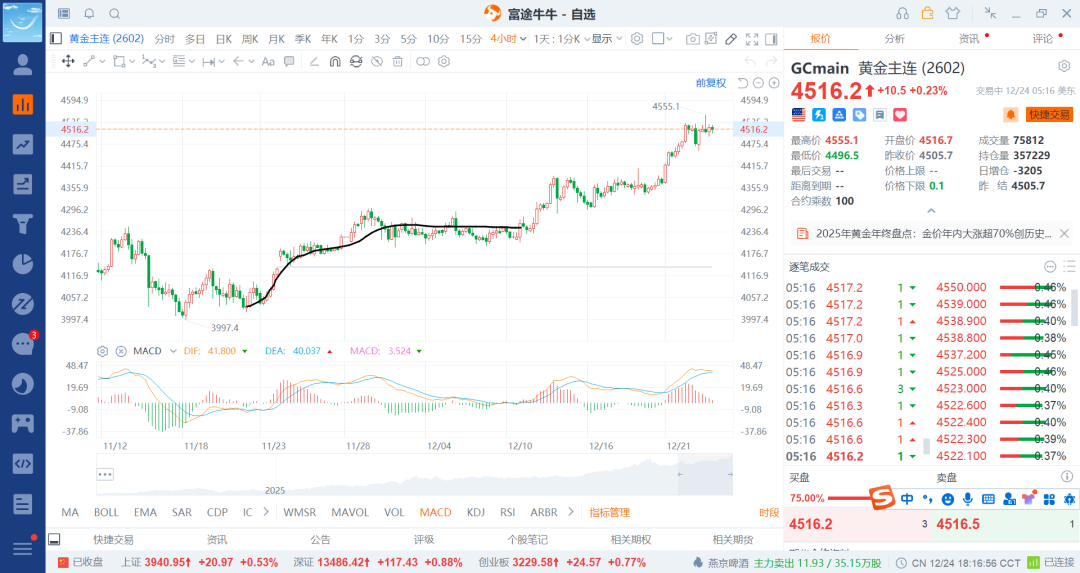Image resolution: width=1080 pixels, height=573 pixels.
Task: Switch to 评论 tab in right panel
Action: 1043,39
